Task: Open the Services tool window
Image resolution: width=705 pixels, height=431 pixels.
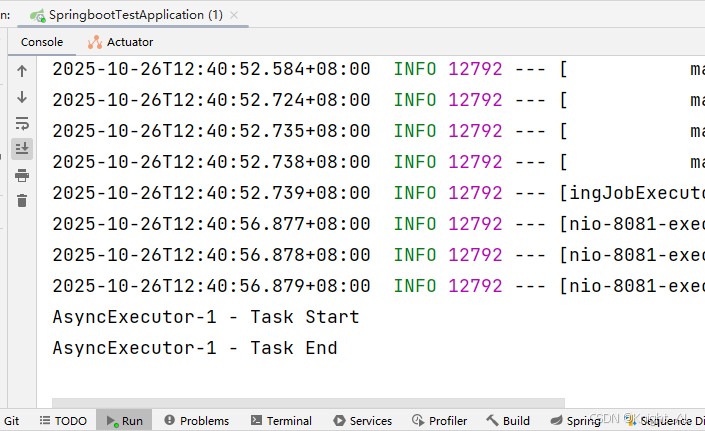Action: tap(362, 421)
